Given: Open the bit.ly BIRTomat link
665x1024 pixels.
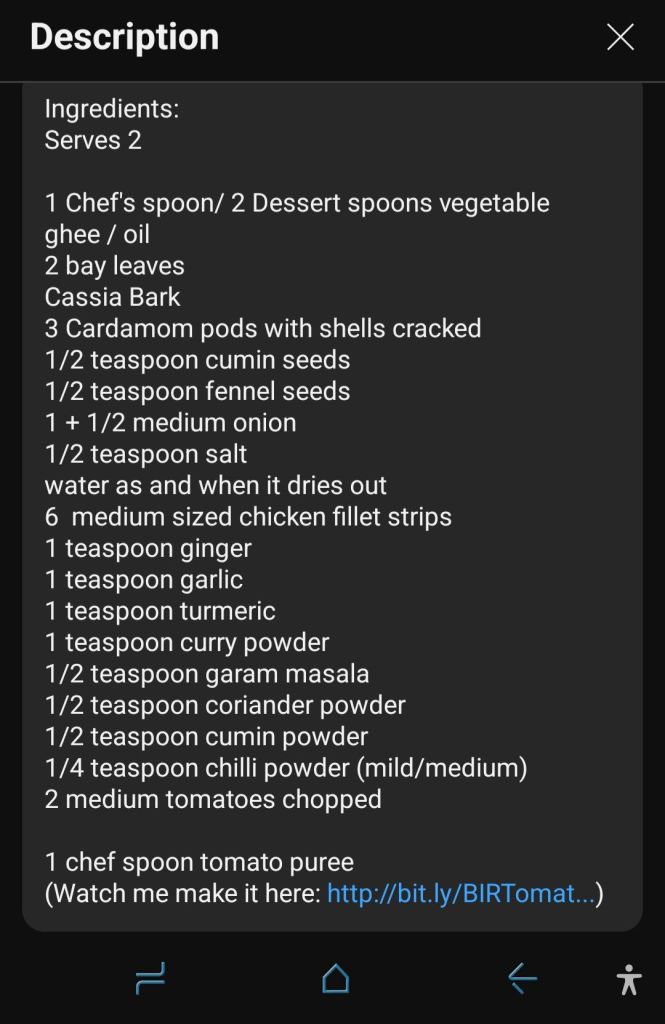Looking at the screenshot, I should (461, 893).
